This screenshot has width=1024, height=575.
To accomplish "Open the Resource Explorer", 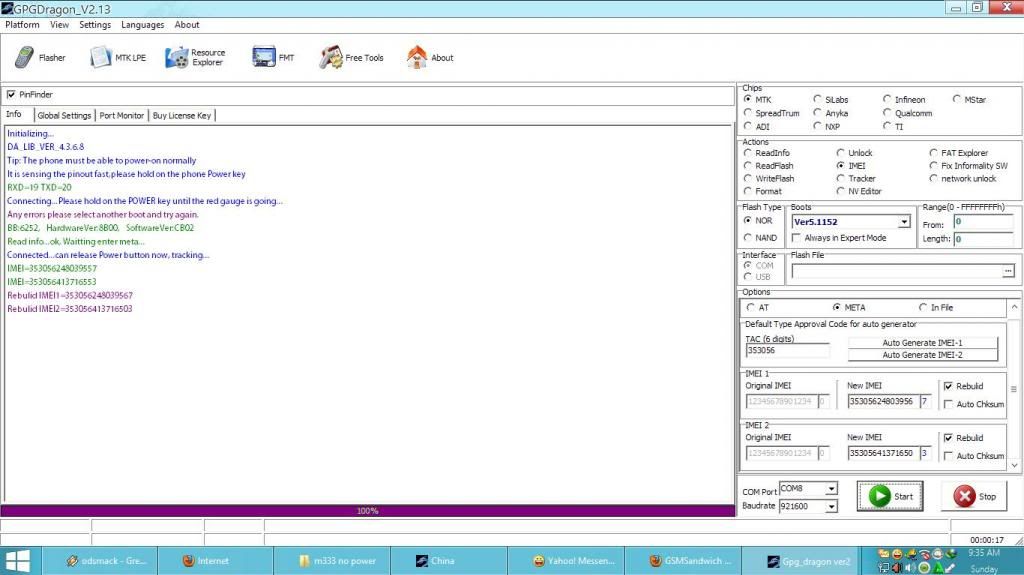I will [x=196, y=58].
